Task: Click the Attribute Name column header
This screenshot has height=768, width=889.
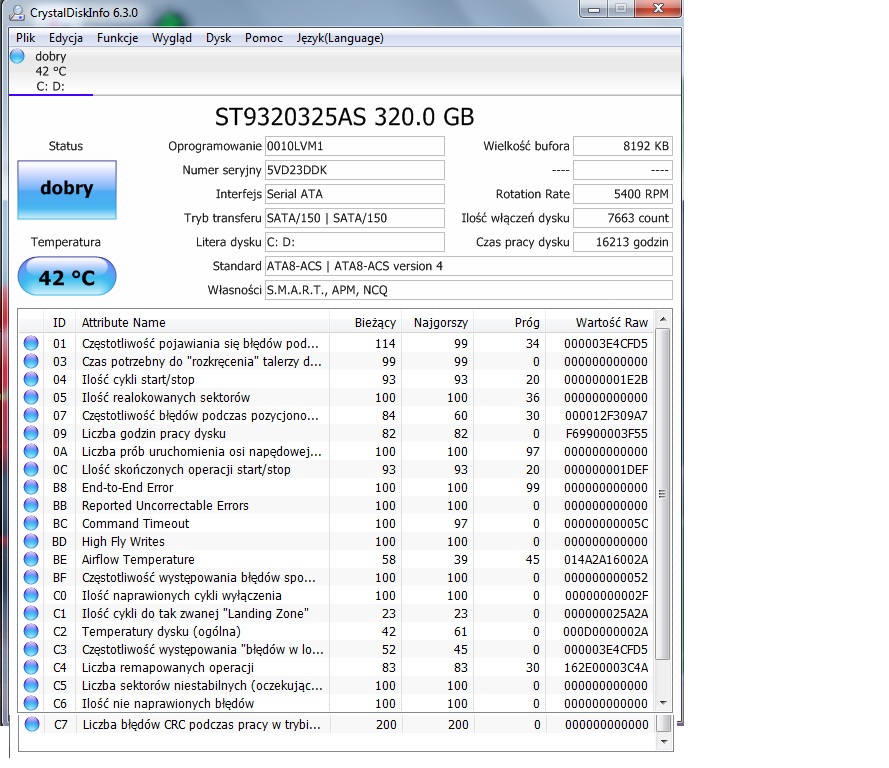Action: point(202,323)
